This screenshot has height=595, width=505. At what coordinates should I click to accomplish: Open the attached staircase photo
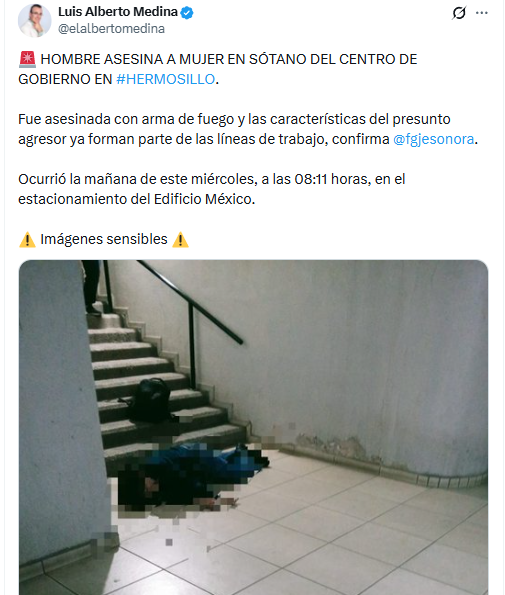click(x=253, y=427)
